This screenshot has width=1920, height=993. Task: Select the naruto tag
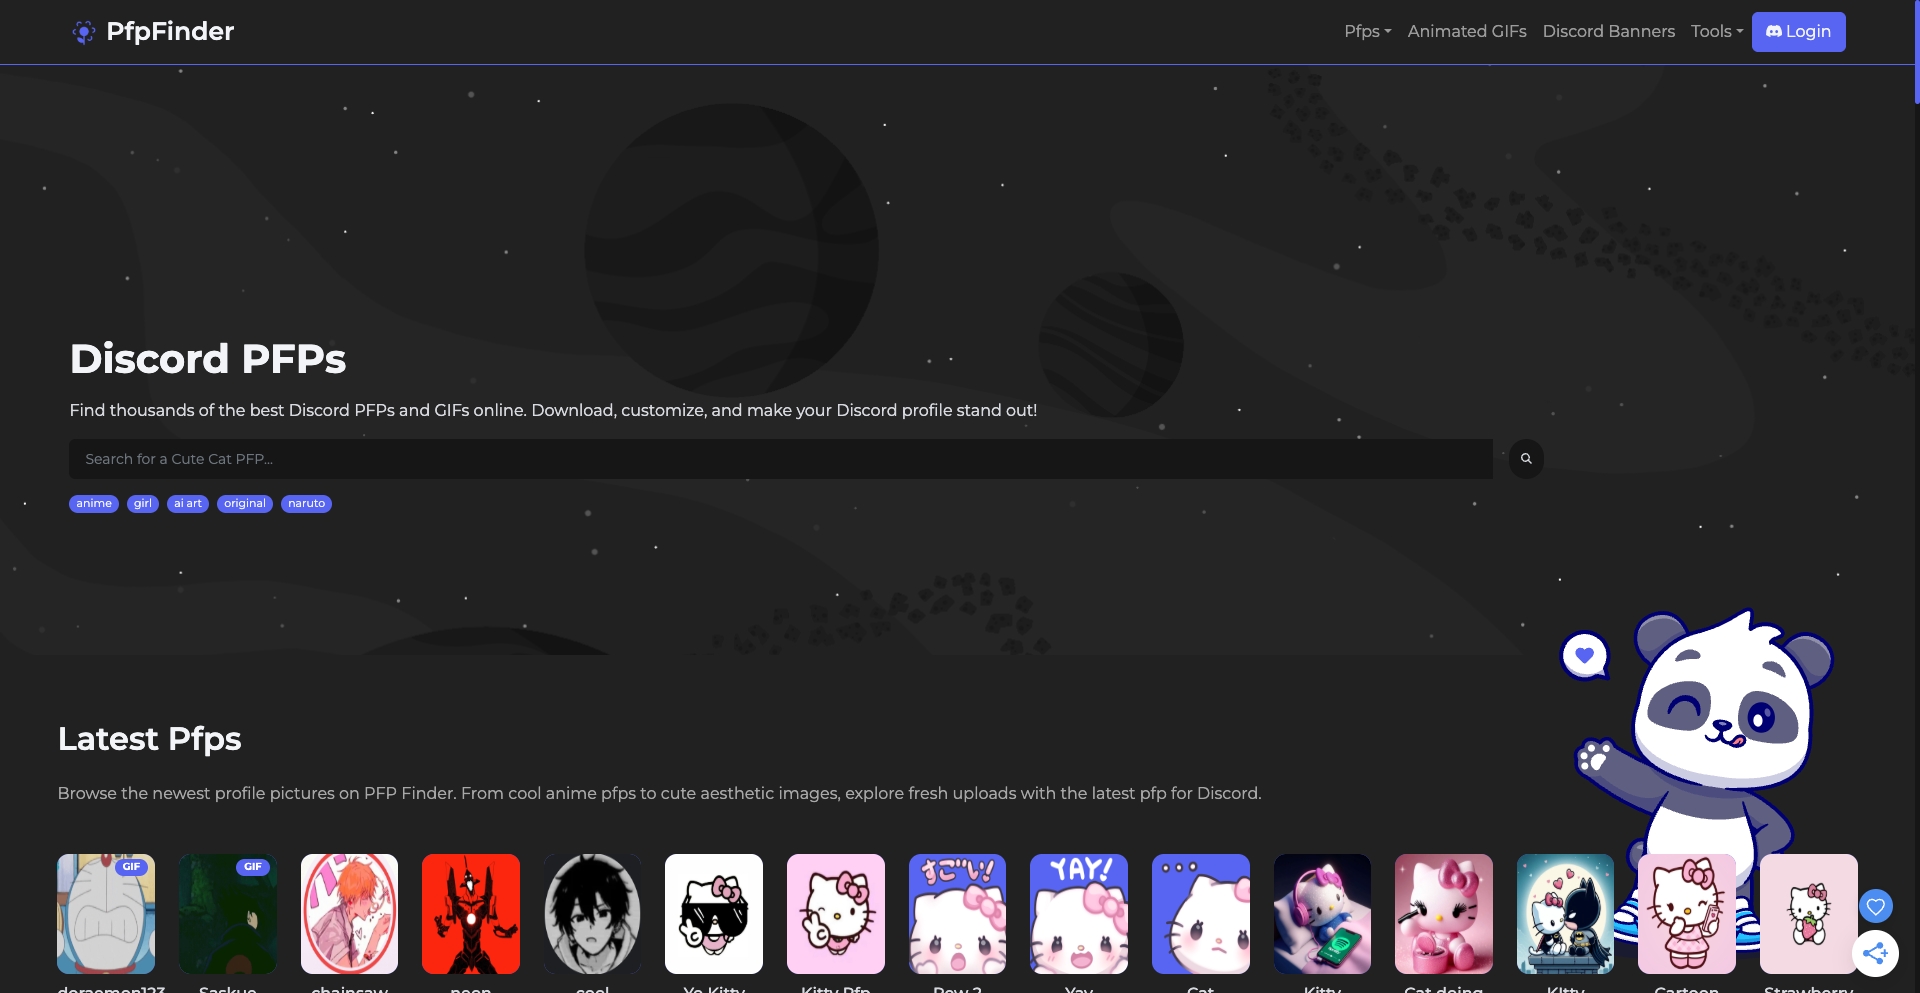[x=306, y=504]
